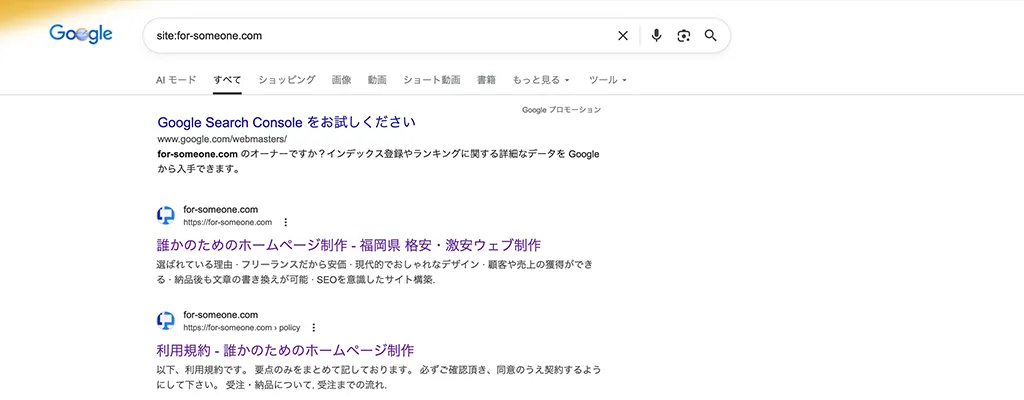1024x400 pixels.
Task: Click the https://for-someone.com › policy breadcrumb
Action: tap(242, 327)
